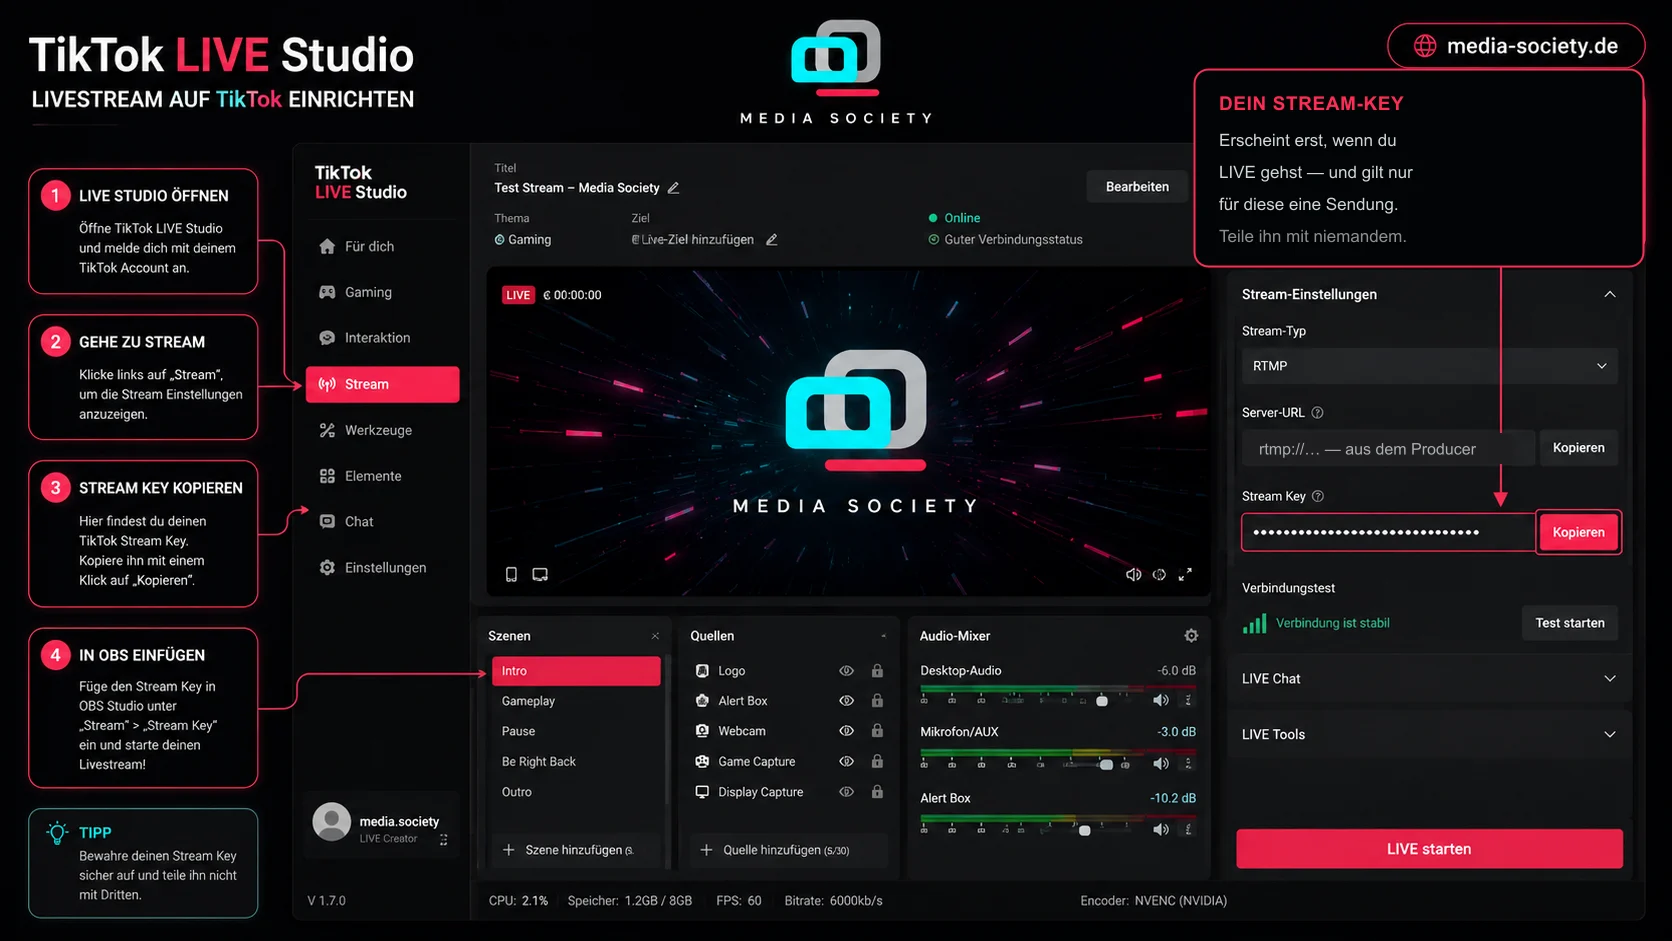The height and width of the screenshot is (941, 1672).
Task: Mute Mikrofon/AUX with speaker icon
Action: [1161, 764]
